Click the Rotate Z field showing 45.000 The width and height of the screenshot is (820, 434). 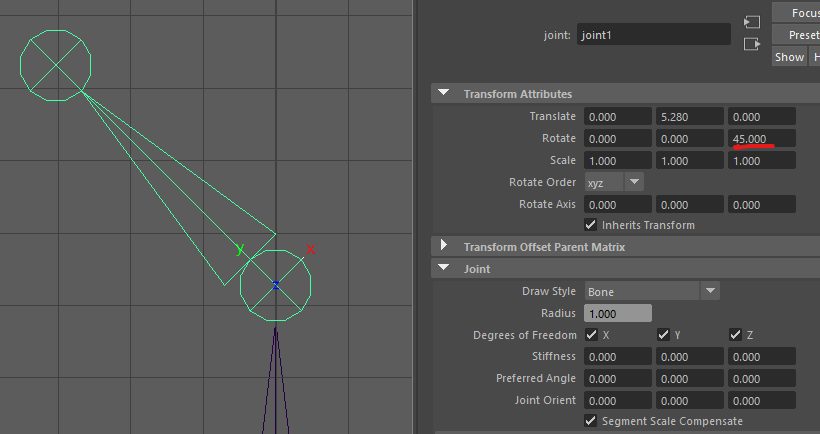coord(762,138)
